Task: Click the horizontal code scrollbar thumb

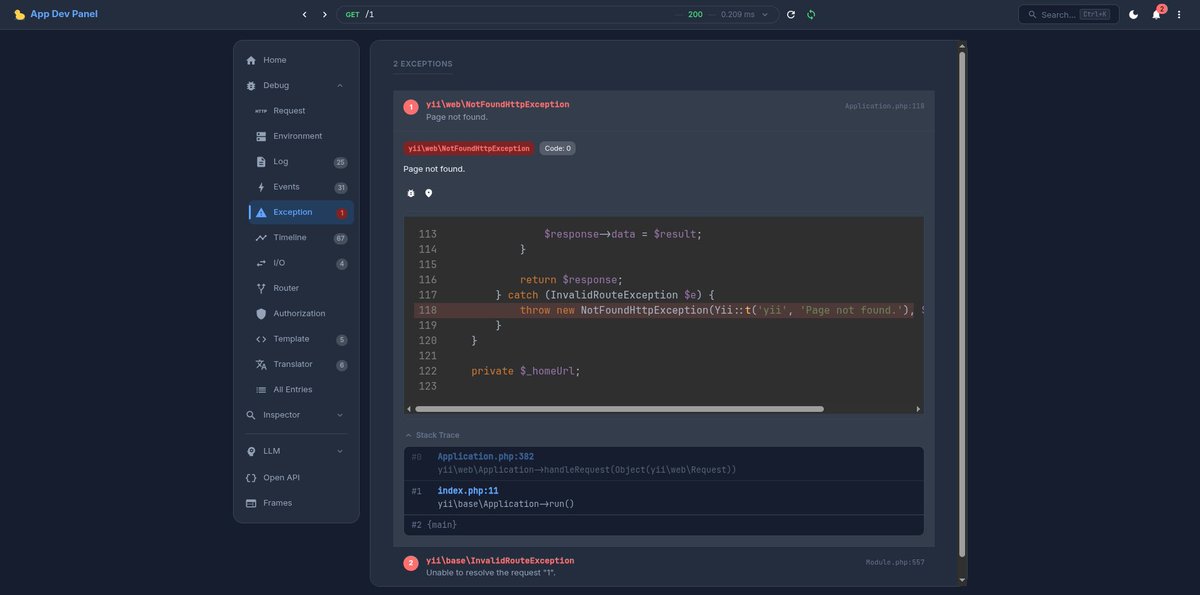Action: coord(619,408)
